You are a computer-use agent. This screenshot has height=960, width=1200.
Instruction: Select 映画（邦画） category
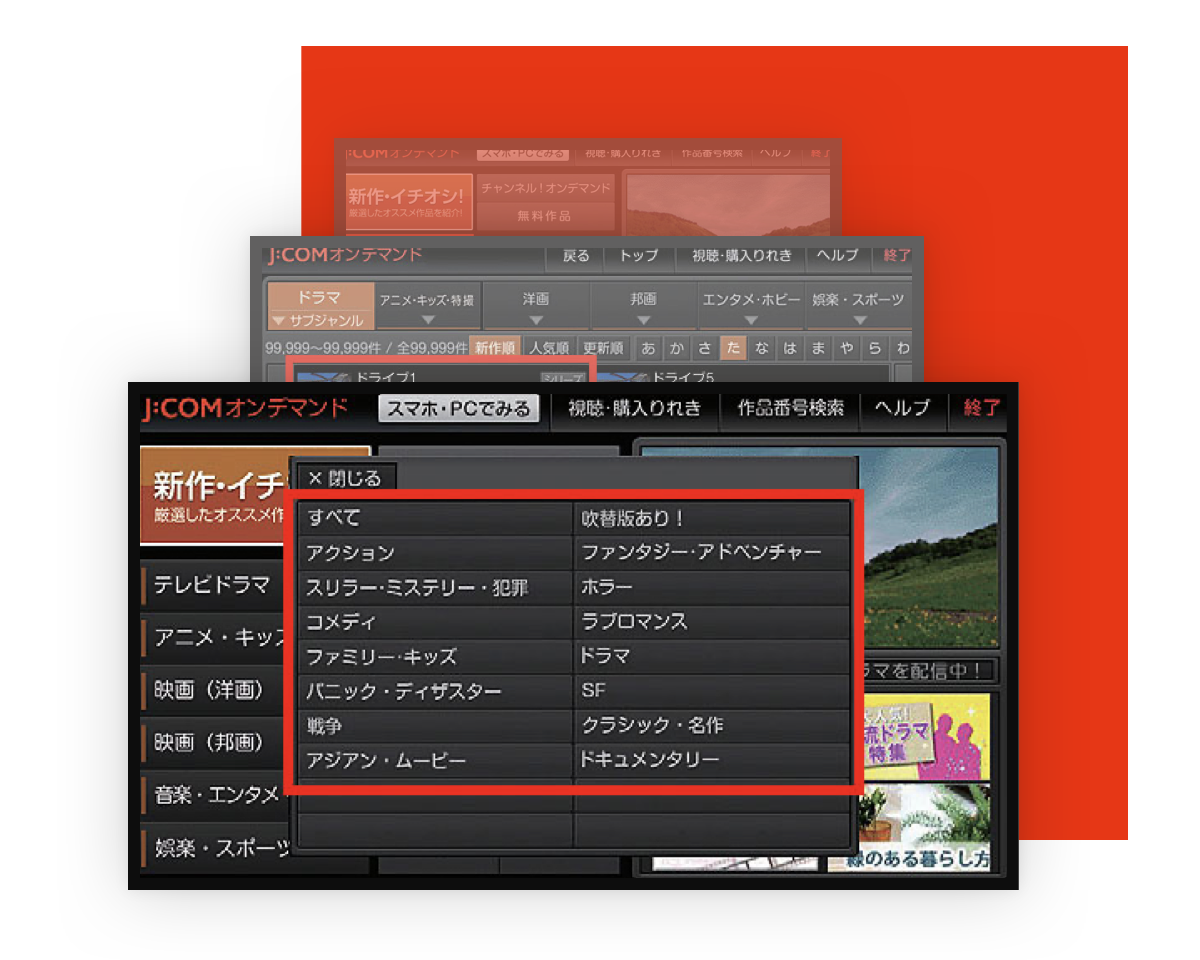[215, 743]
